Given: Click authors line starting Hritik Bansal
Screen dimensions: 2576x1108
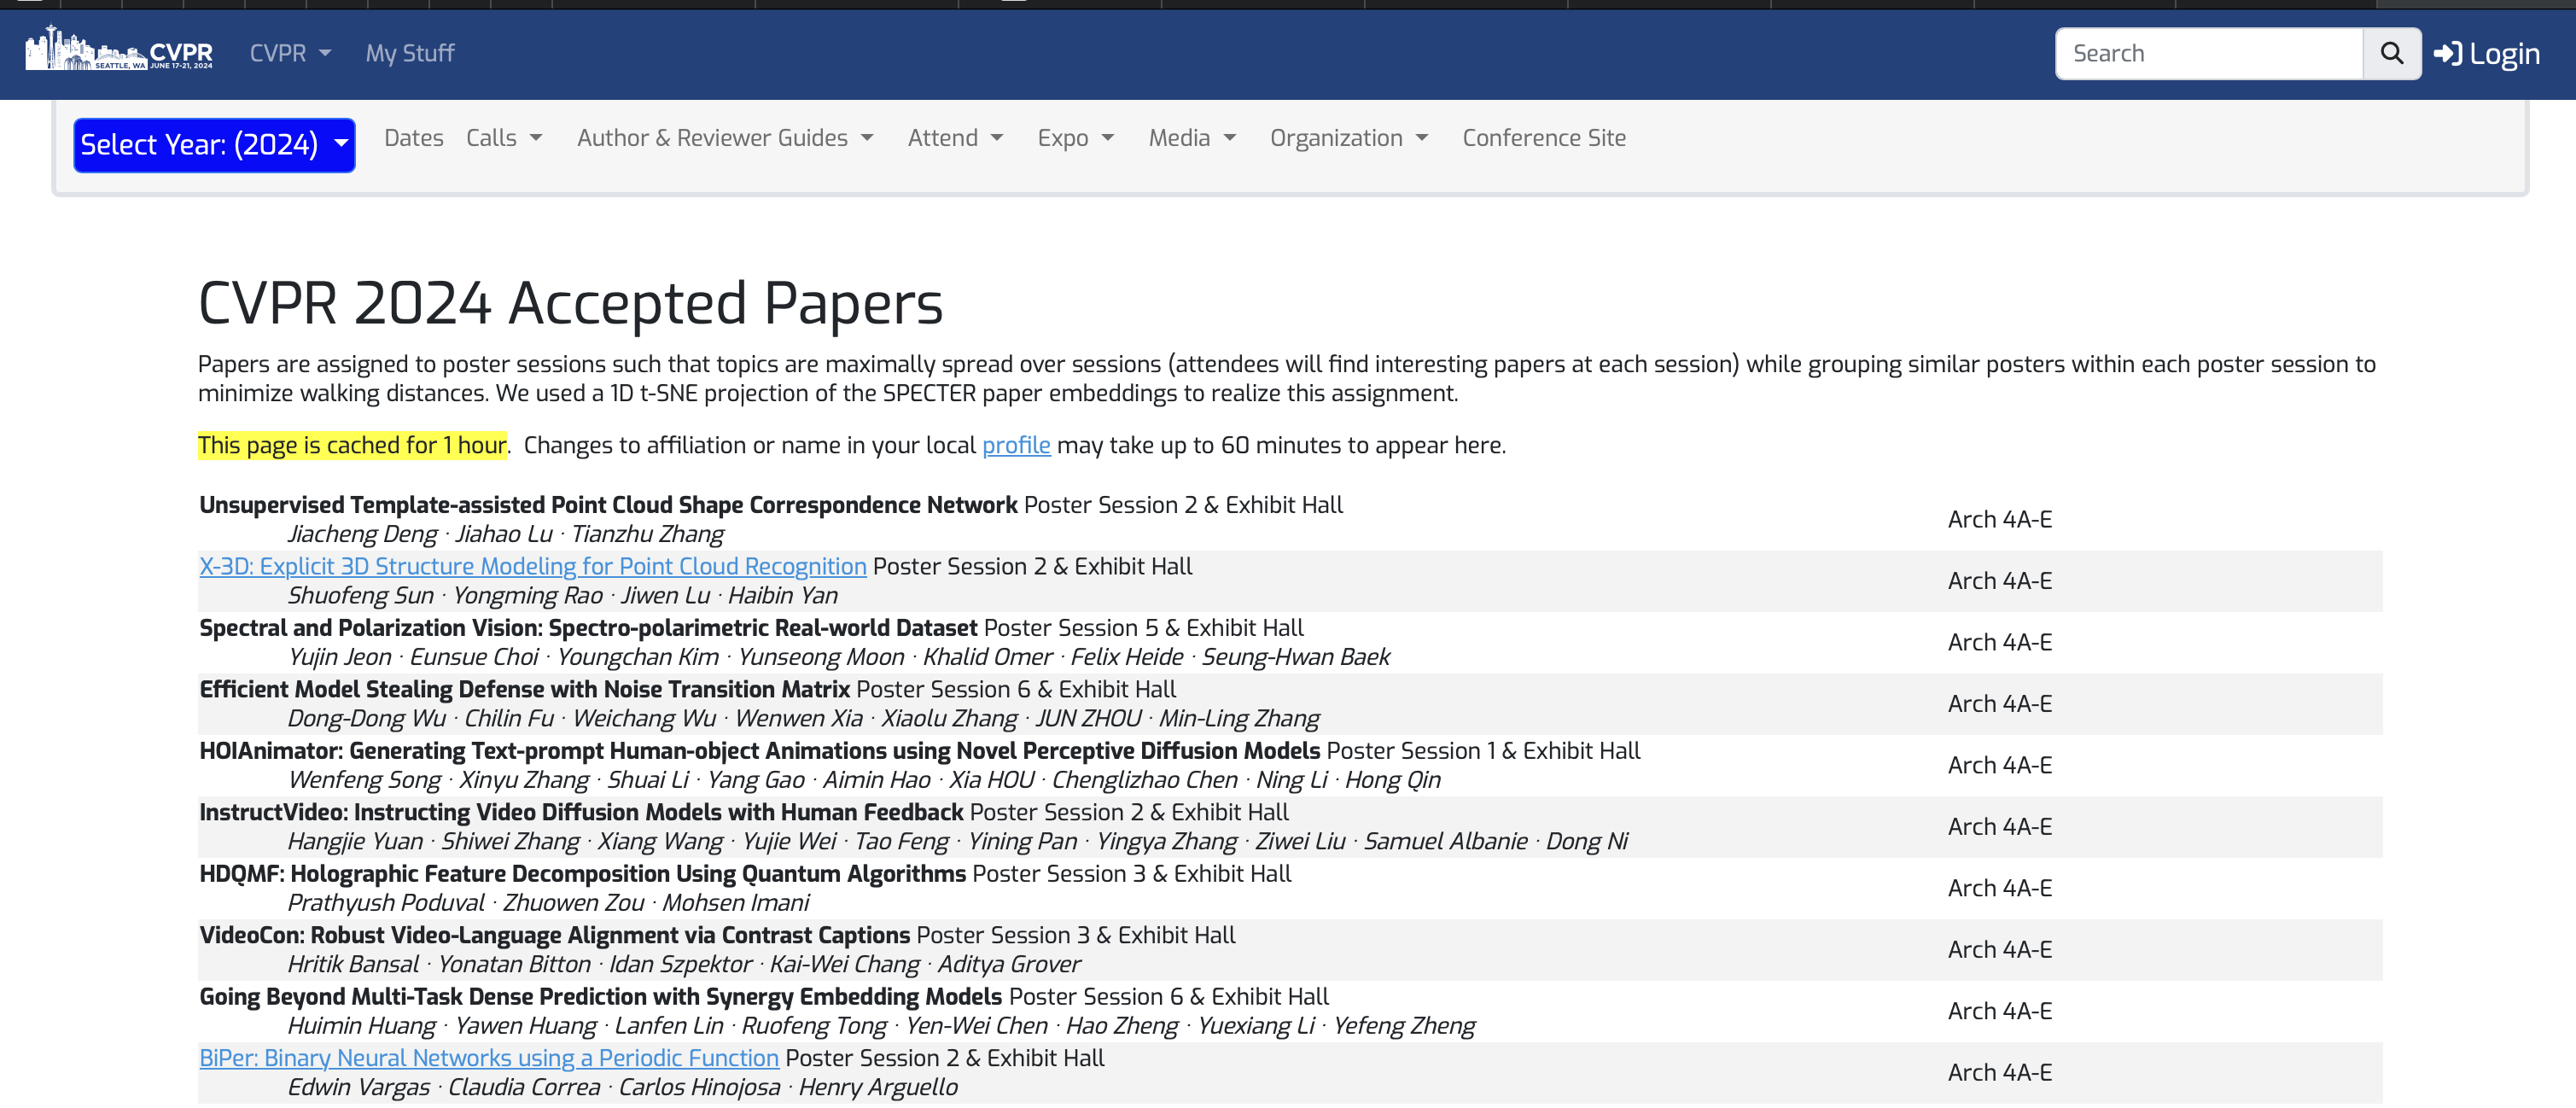Looking at the screenshot, I should tap(684, 964).
